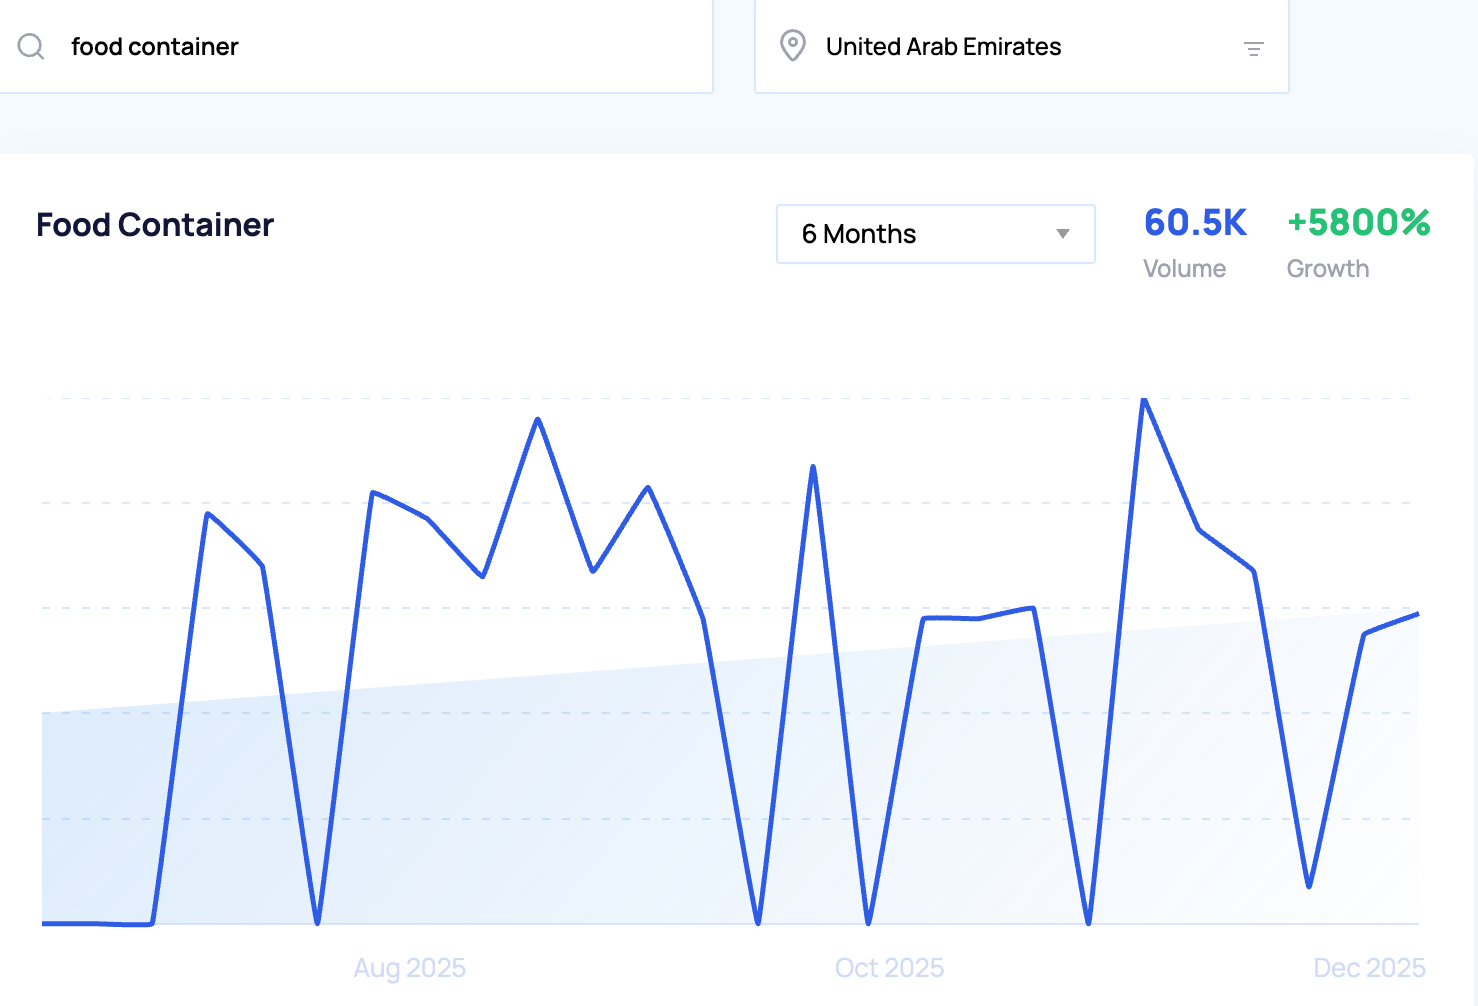This screenshot has width=1478, height=1006.
Task: Click the location pin icon
Action: click(x=792, y=46)
